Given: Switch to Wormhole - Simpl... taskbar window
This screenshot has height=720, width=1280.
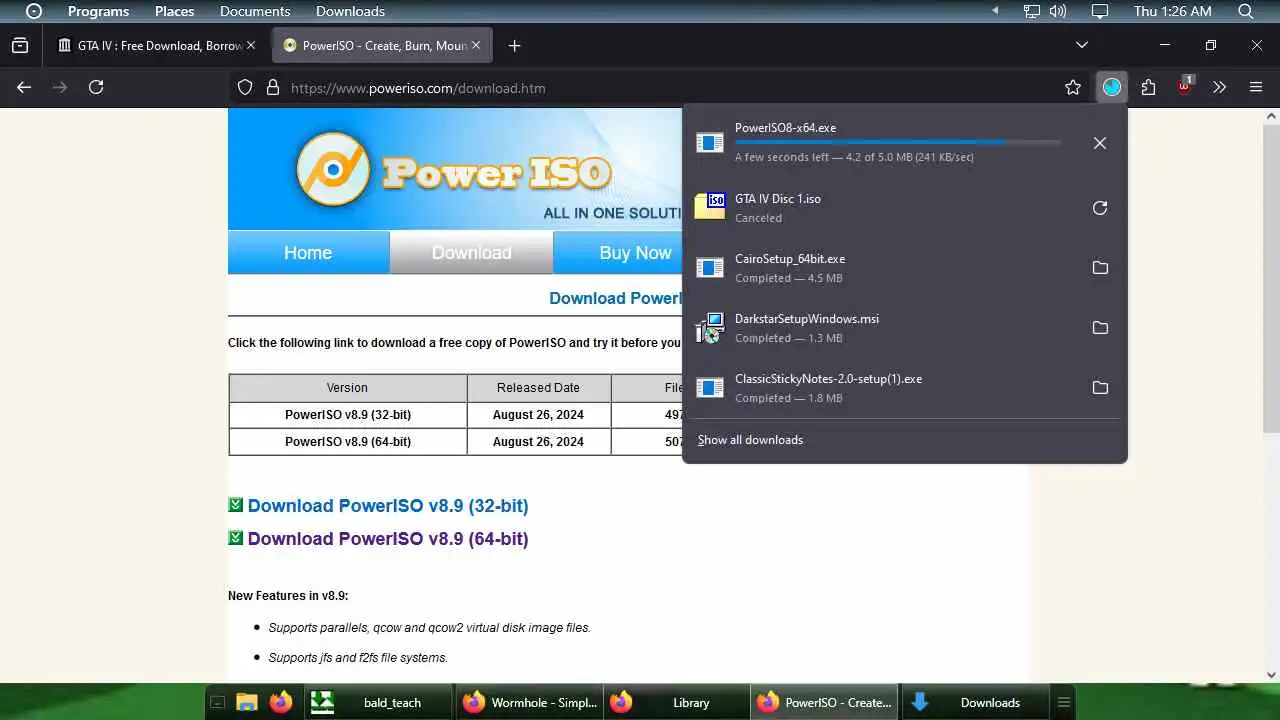Looking at the screenshot, I should tap(529, 702).
